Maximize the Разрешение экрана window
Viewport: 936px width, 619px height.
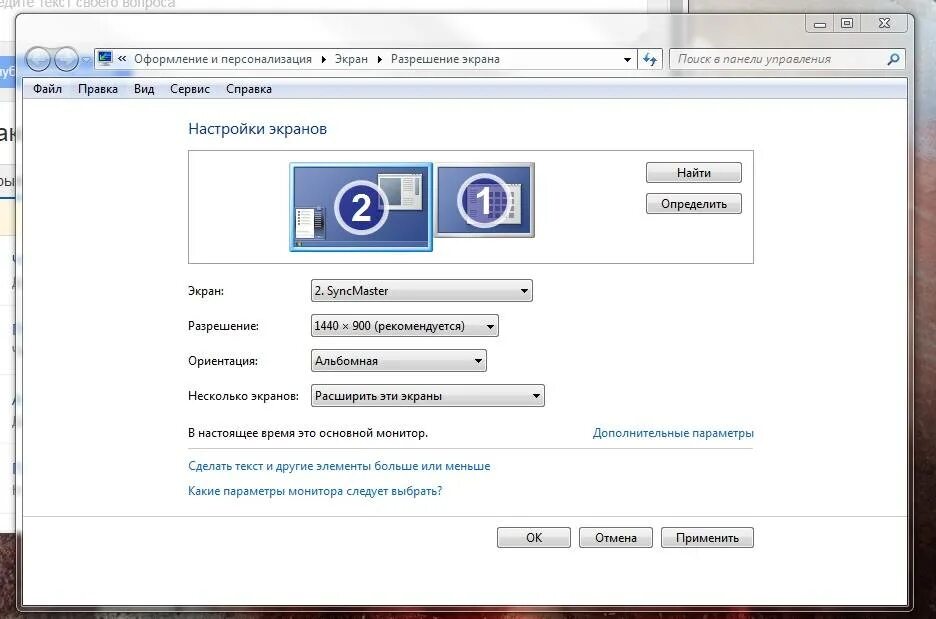tap(846, 24)
